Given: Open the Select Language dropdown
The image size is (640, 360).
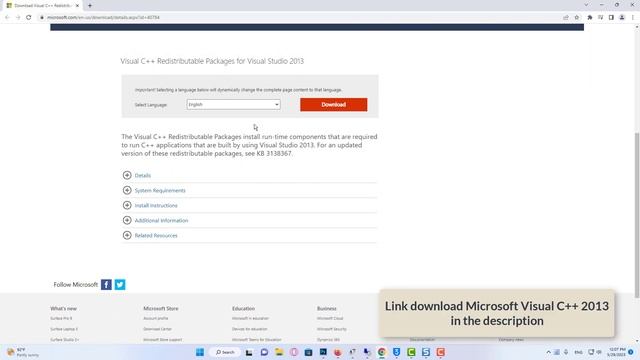Looking at the screenshot, I should [233, 104].
